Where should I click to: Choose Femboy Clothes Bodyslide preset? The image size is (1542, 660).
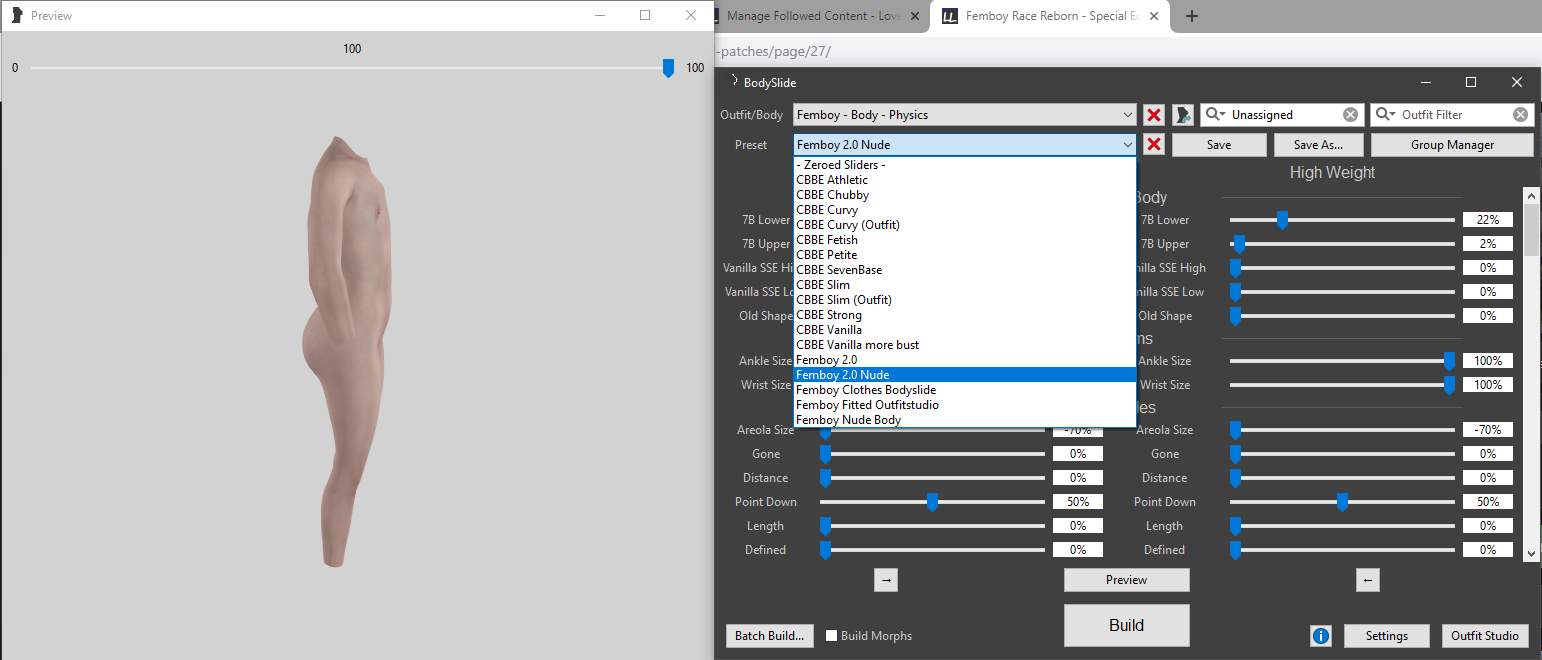pyautogui.click(x=964, y=390)
